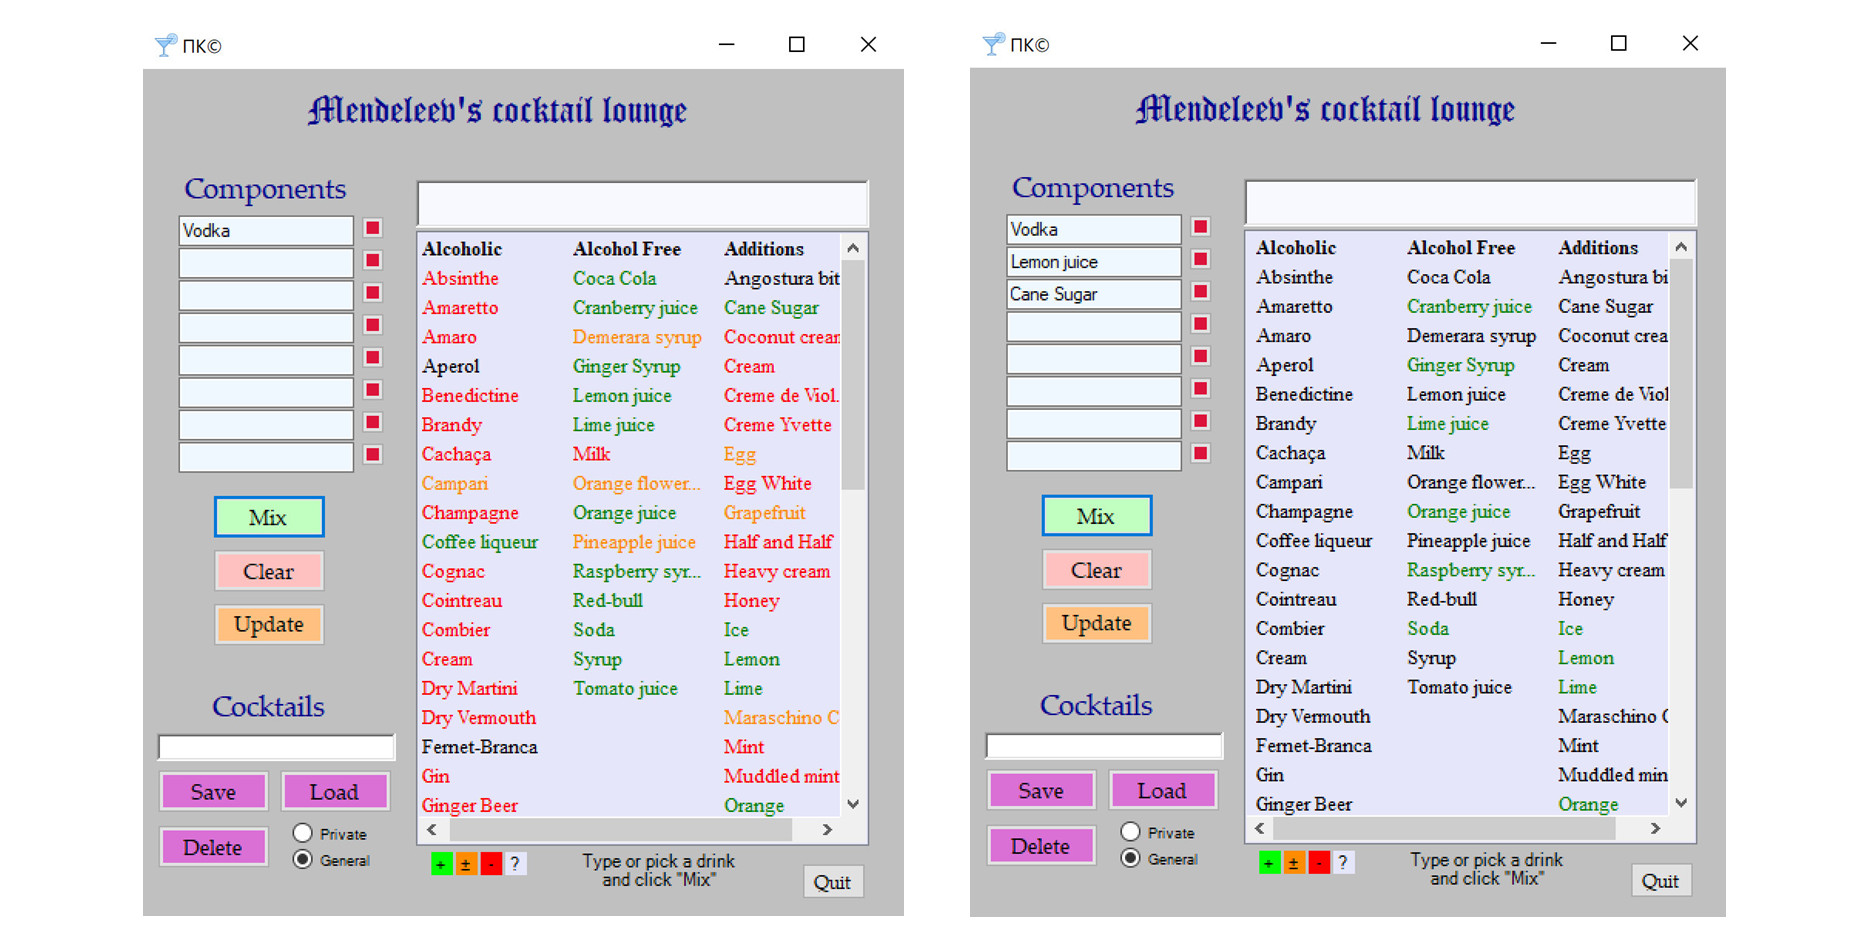
Task: Pick Aperol from left Alcoholic list
Action: tap(451, 366)
